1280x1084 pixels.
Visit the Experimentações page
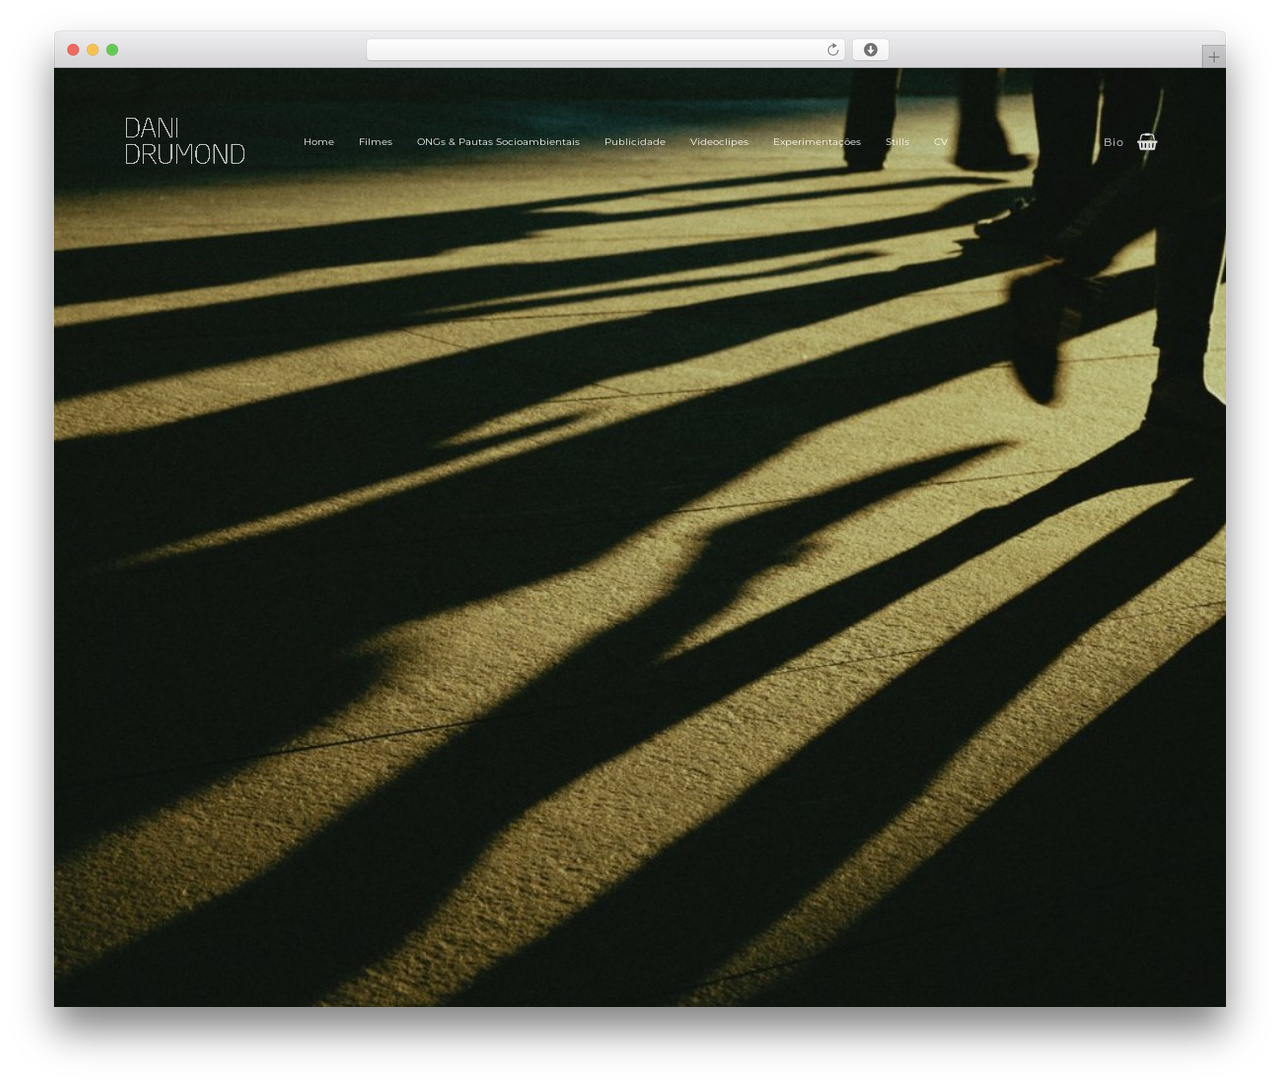click(816, 142)
